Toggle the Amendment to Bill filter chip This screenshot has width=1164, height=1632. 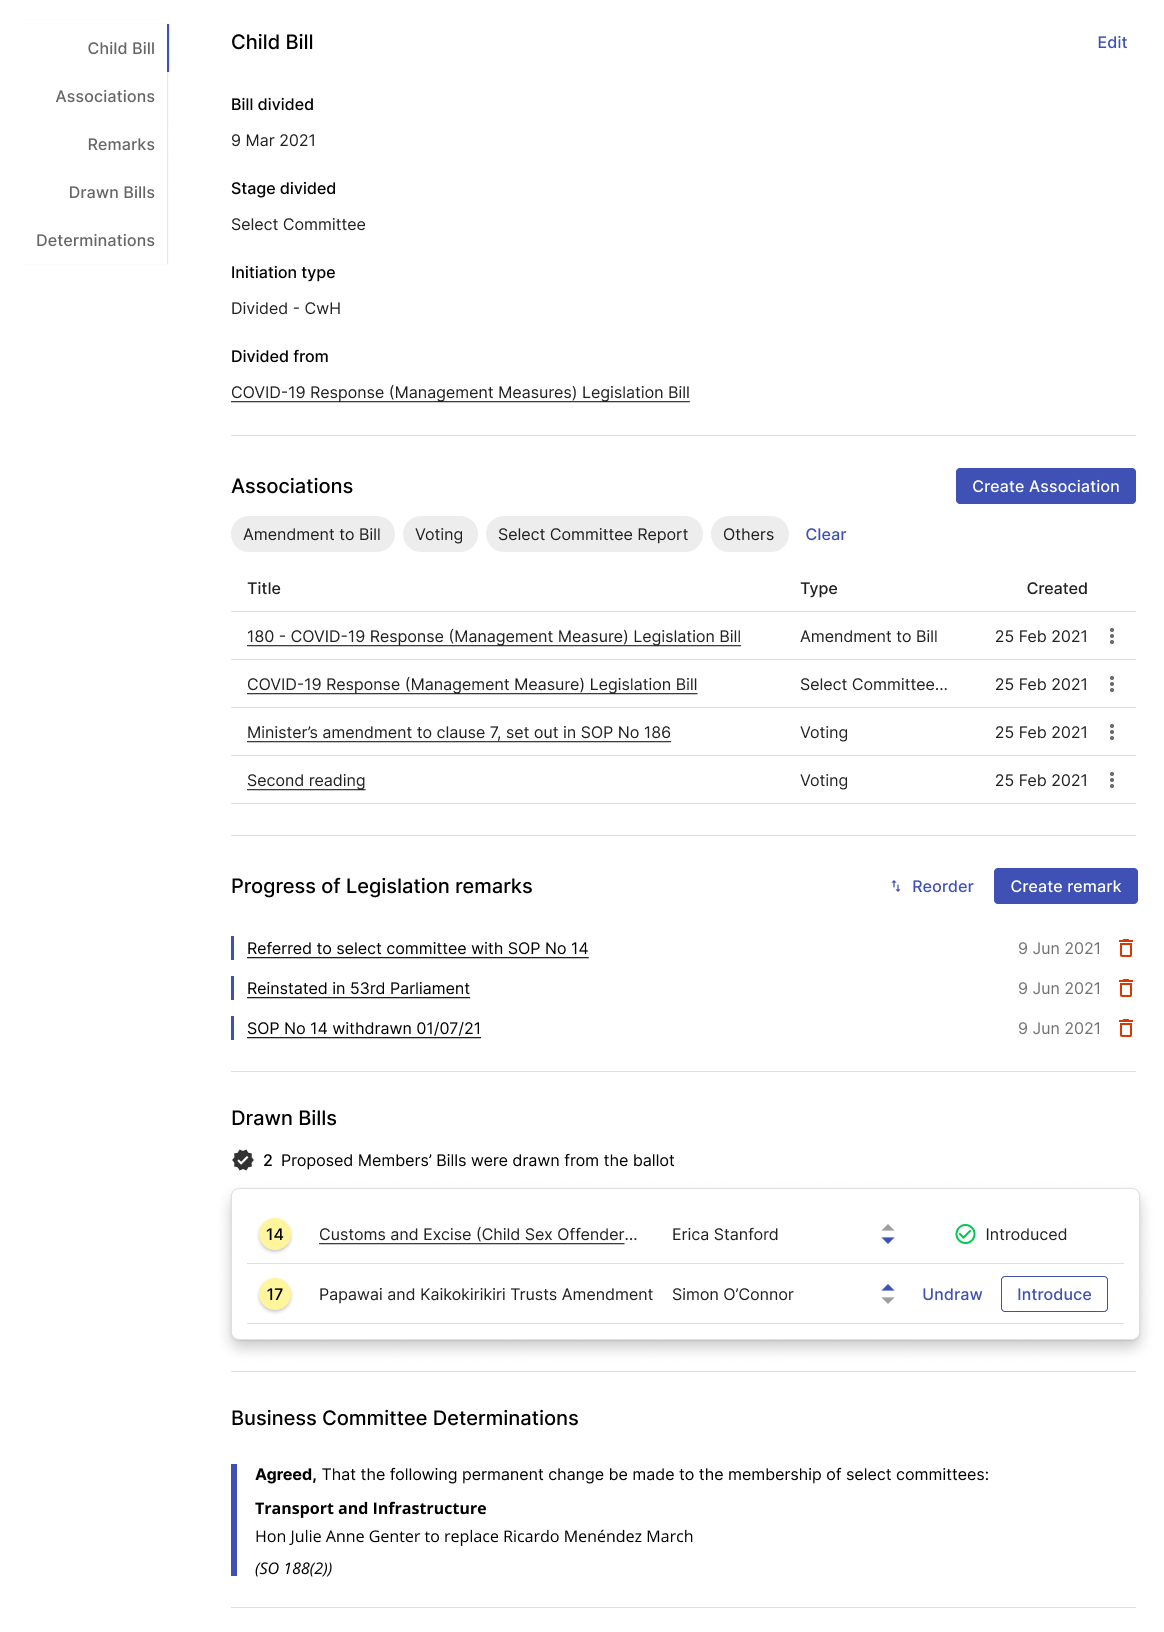pyautogui.click(x=312, y=534)
